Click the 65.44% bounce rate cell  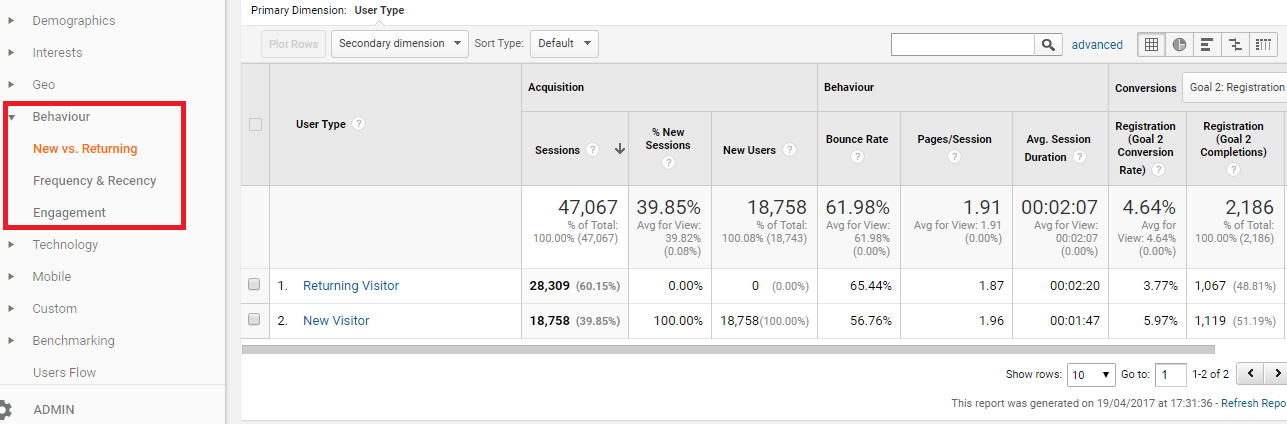[869, 286]
